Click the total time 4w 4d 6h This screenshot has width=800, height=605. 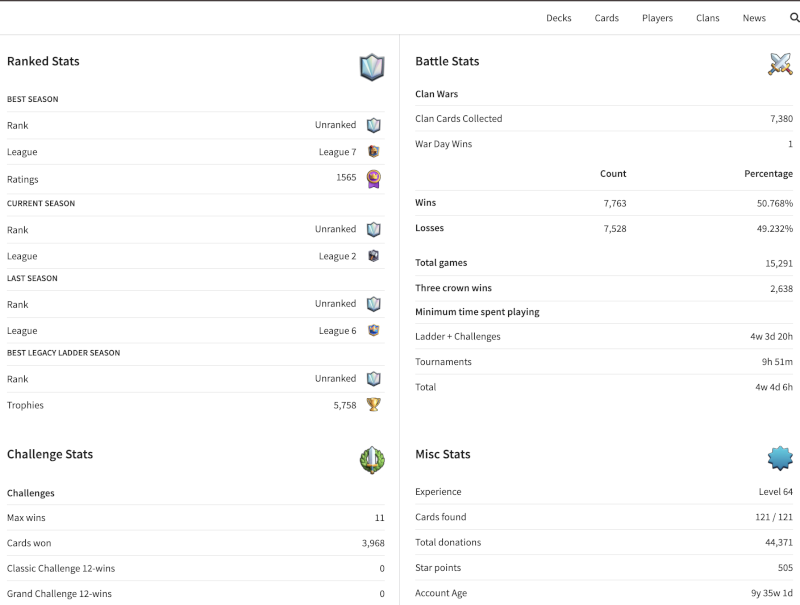click(774, 387)
